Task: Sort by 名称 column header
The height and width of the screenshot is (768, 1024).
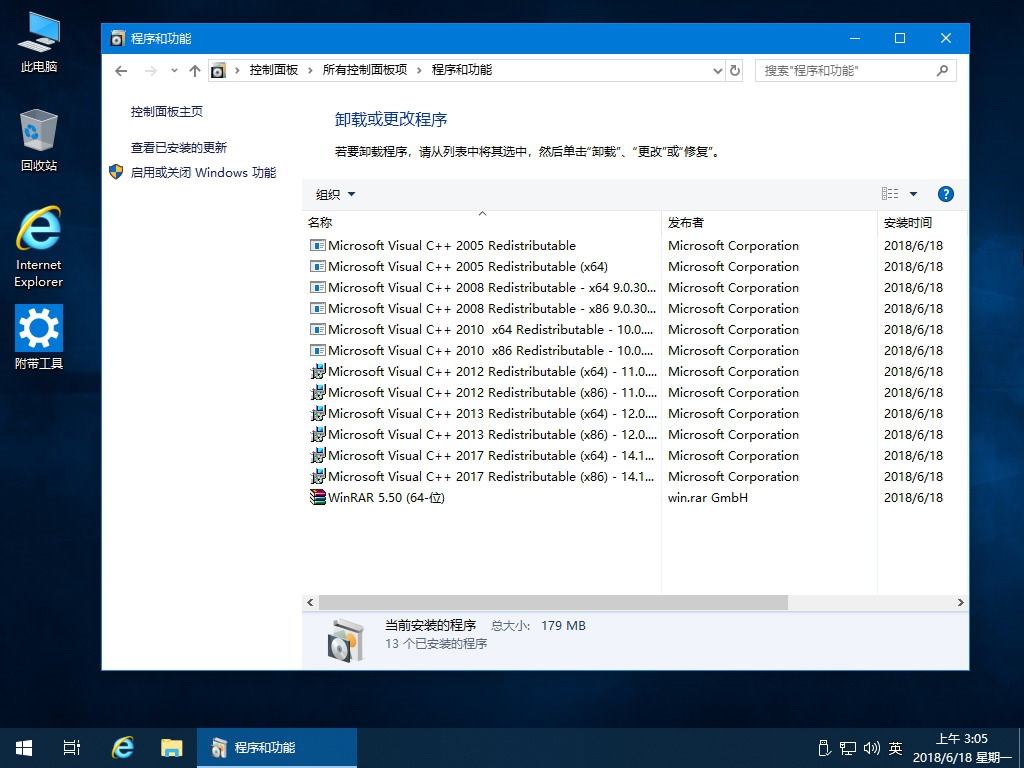Action: tap(482, 223)
